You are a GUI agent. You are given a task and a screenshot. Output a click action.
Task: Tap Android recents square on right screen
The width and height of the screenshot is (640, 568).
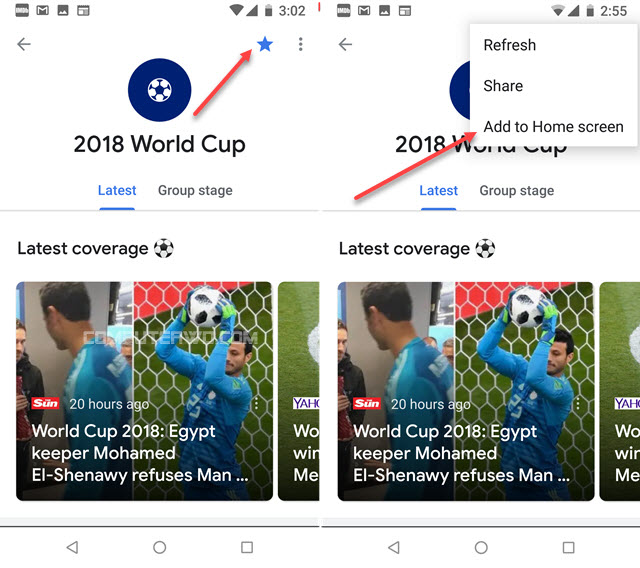[569, 547]
